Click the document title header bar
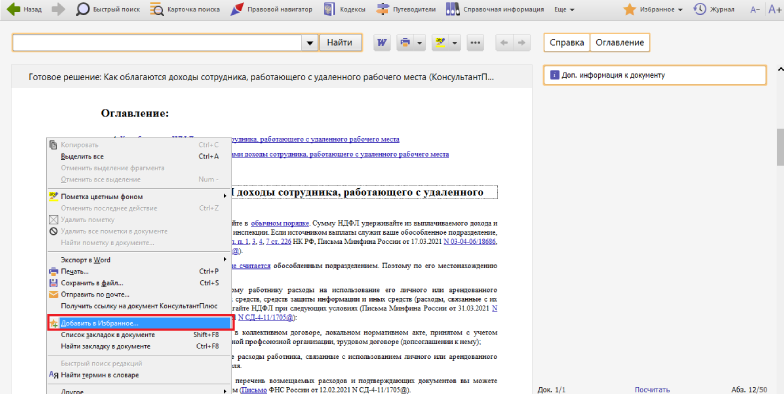784x394 pixels. [272, 77]
